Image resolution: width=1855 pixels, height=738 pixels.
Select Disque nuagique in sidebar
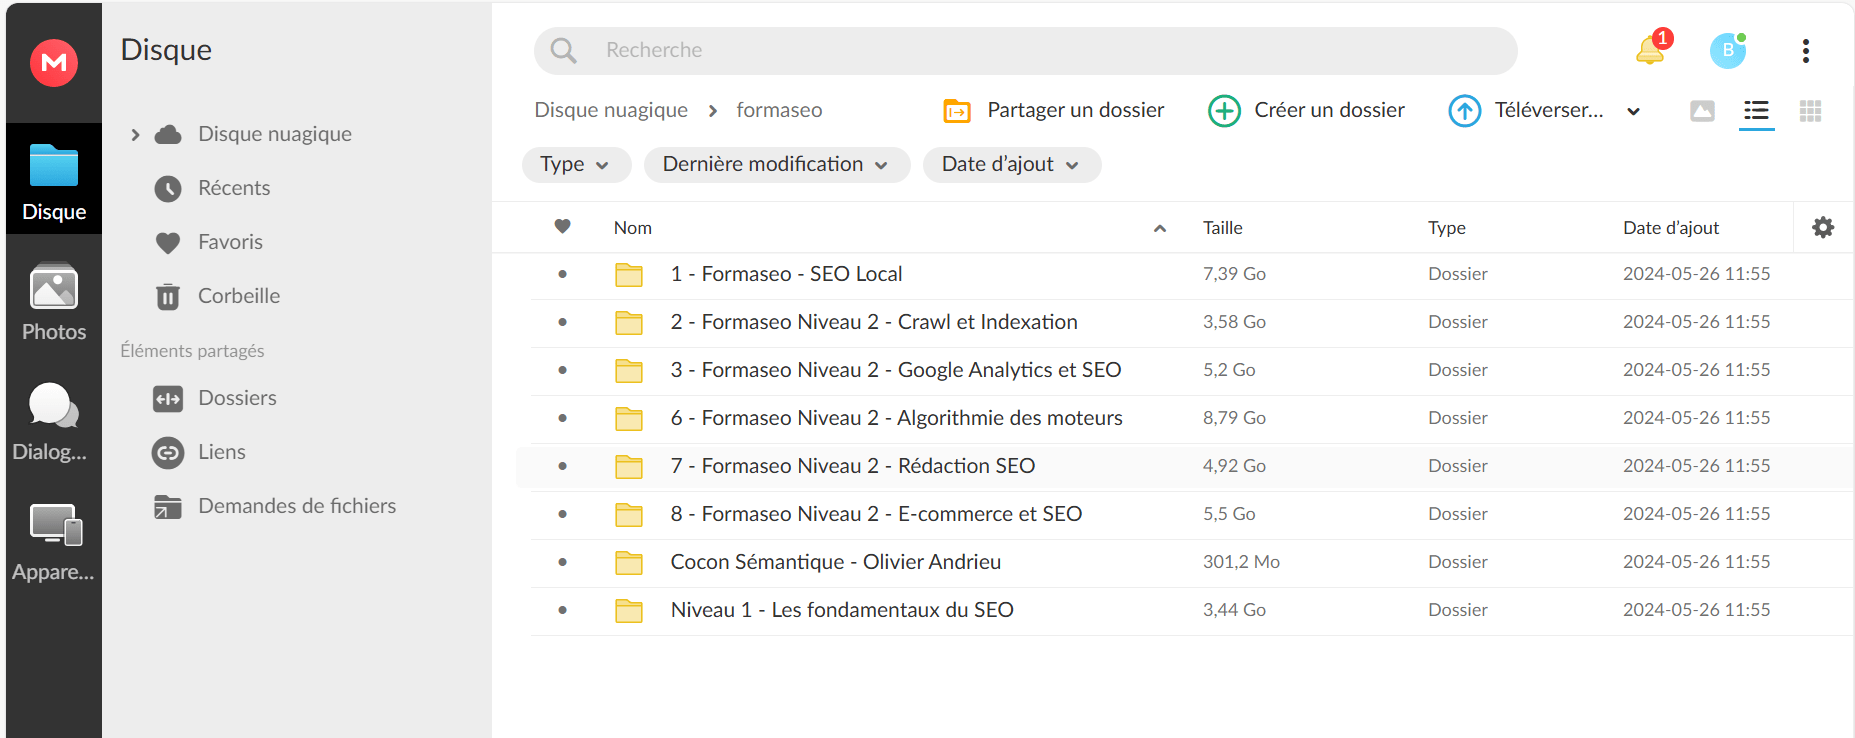pyautogui.click(x=275, y=134)
